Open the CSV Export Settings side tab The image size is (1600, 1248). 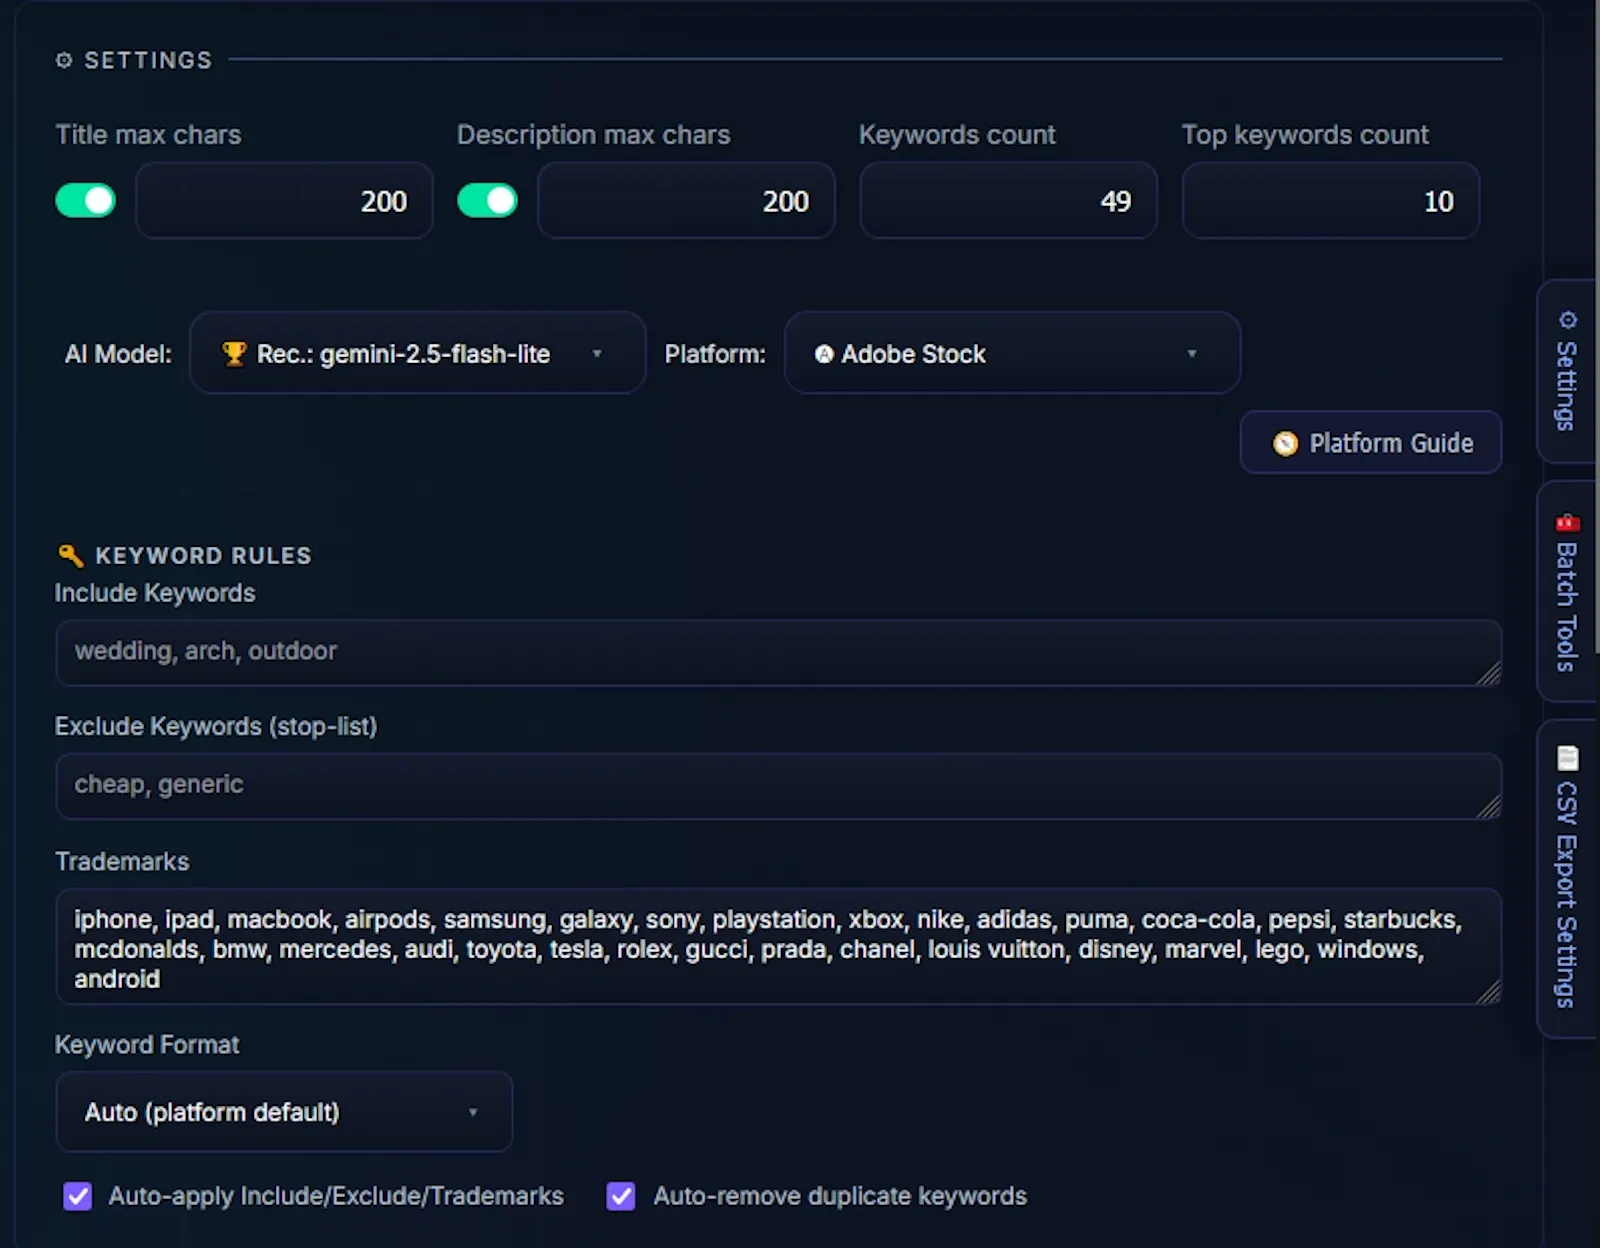tap(1566, 879)
